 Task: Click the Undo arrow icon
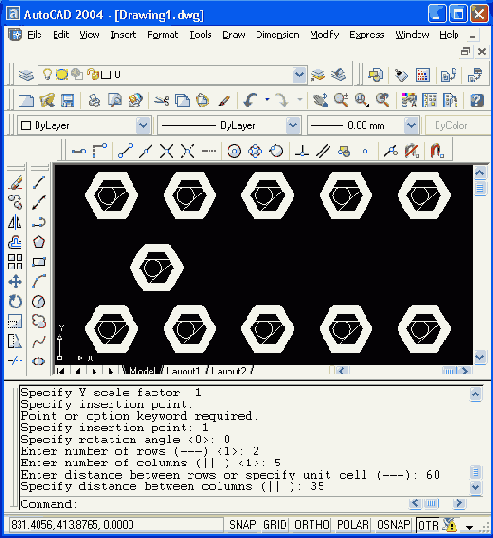250,101
